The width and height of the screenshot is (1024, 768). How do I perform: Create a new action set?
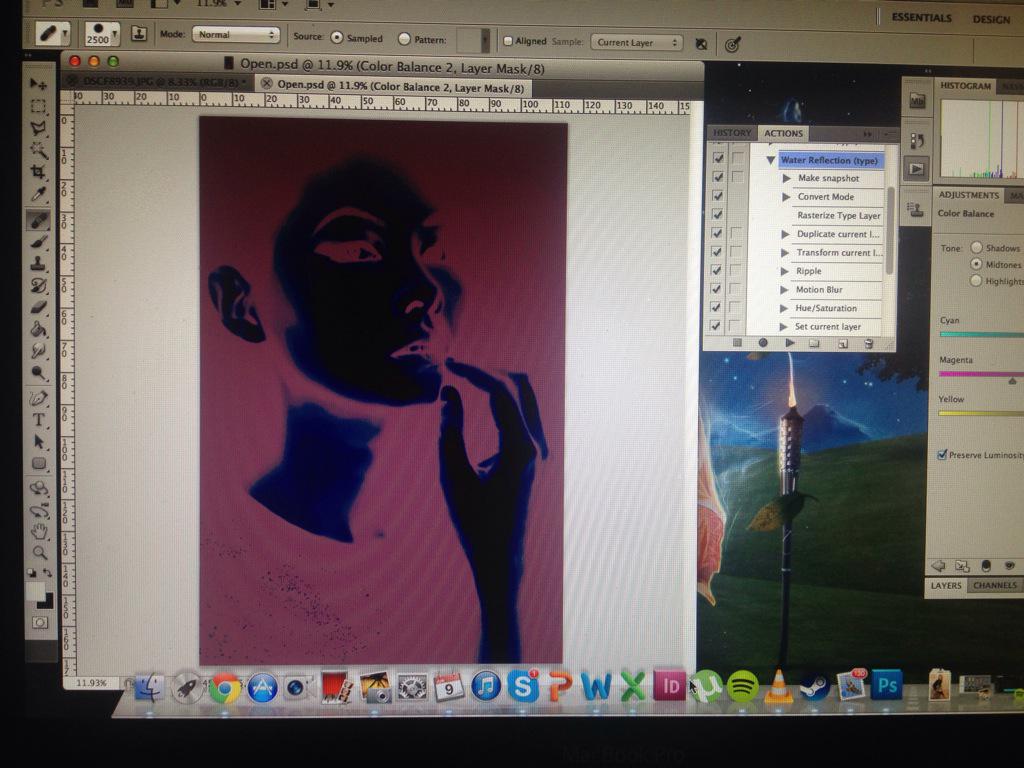click(x=814, y=344)
